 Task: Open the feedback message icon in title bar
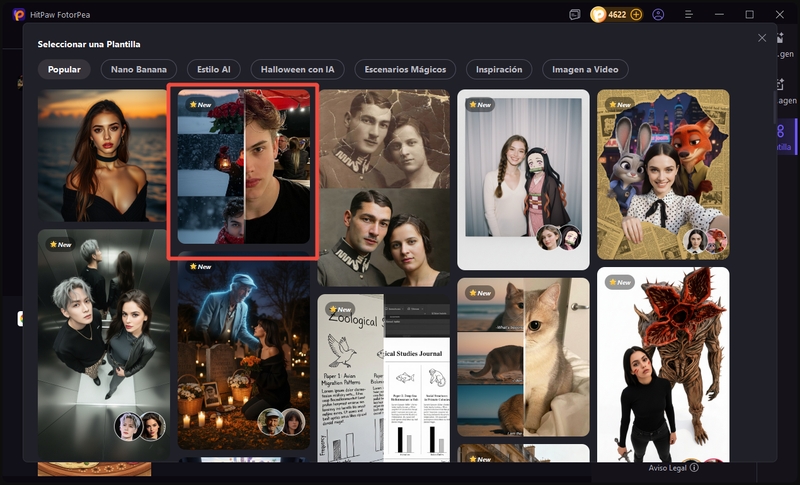point(574,15)
